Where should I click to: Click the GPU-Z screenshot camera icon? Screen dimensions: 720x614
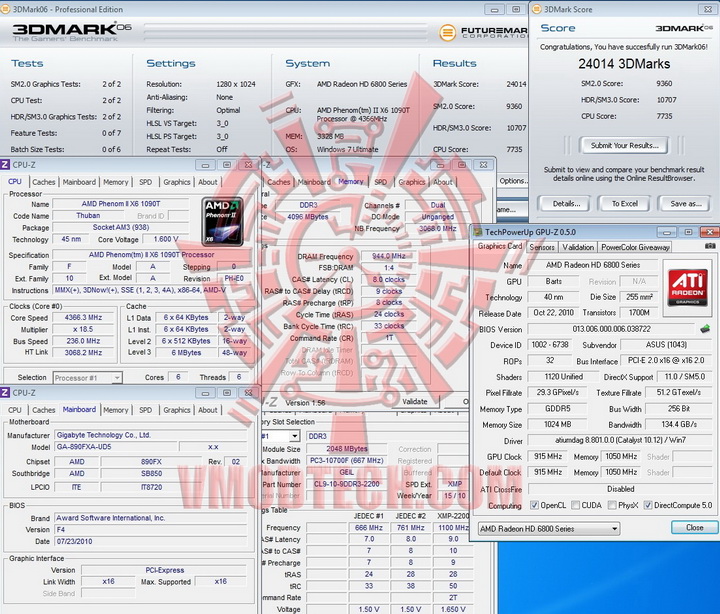point(709,247)
